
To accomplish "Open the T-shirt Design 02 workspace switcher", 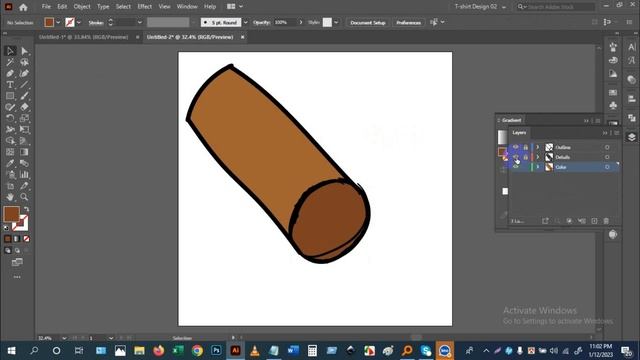I will point(481,7).
